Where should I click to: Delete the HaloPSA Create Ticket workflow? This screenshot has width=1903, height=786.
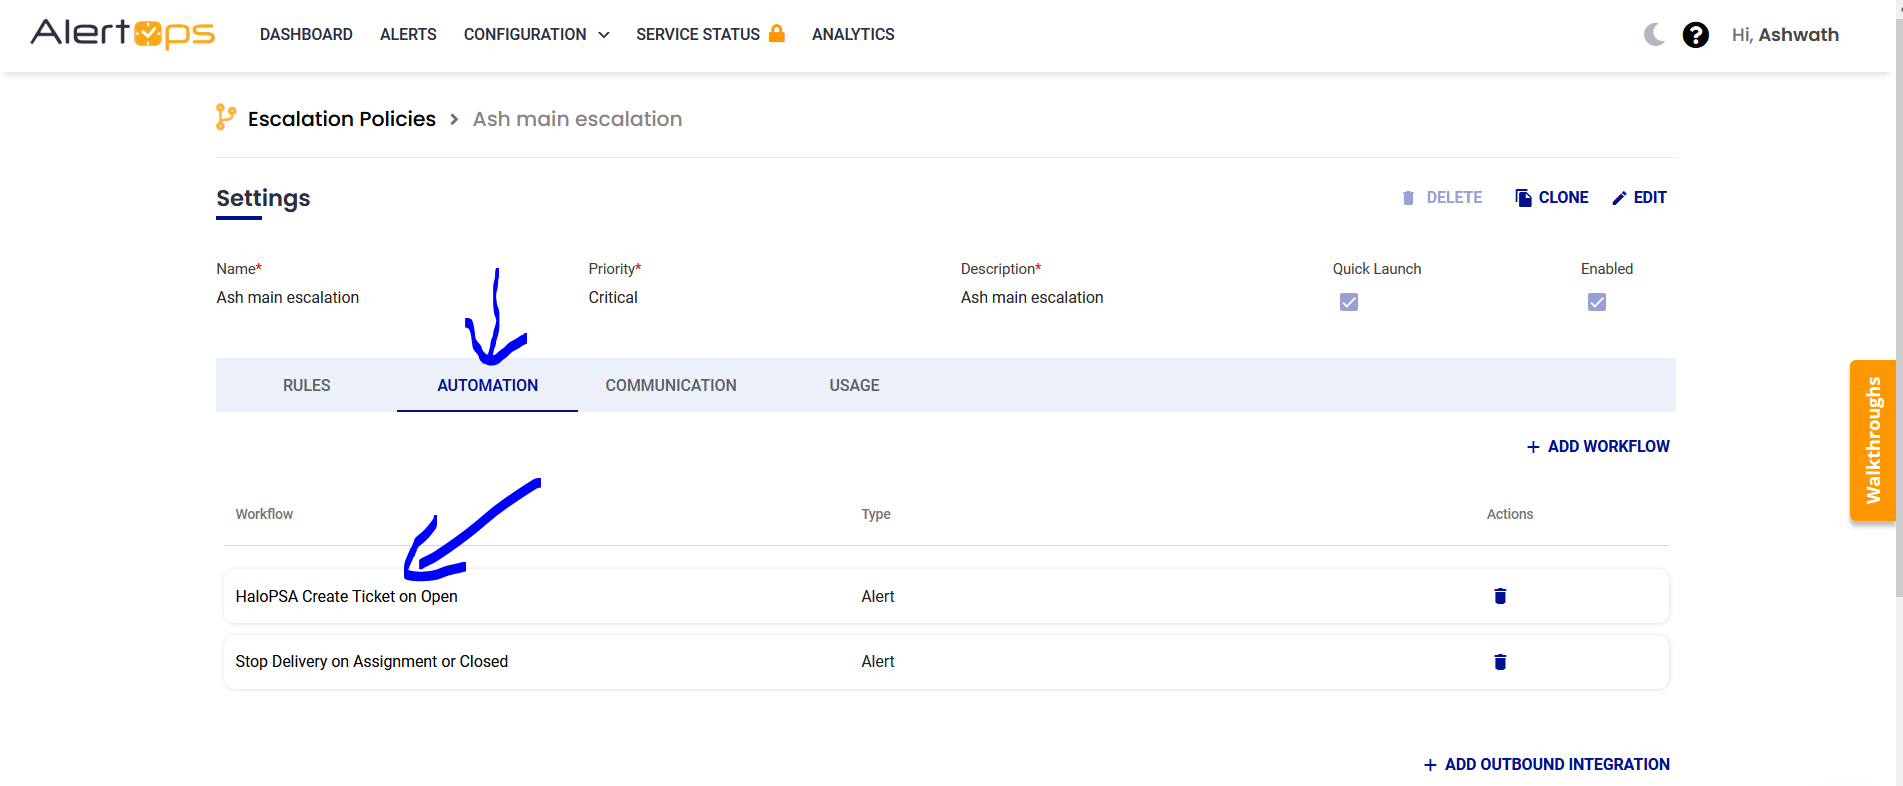[x=1499, y=596]
